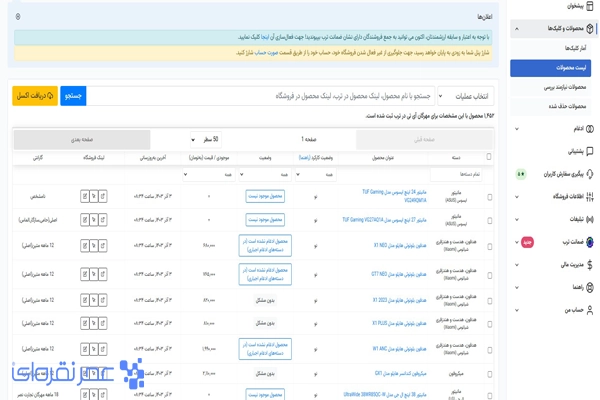Check the GX1 microphone row checkbox
The width and height of the screenshot is (600, 400).
tap(489, 374)
